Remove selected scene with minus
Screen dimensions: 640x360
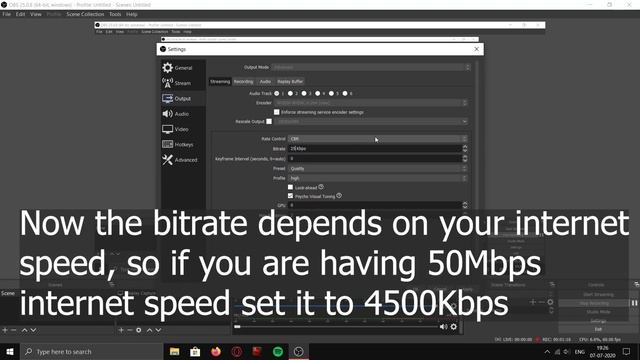[13, 330]
